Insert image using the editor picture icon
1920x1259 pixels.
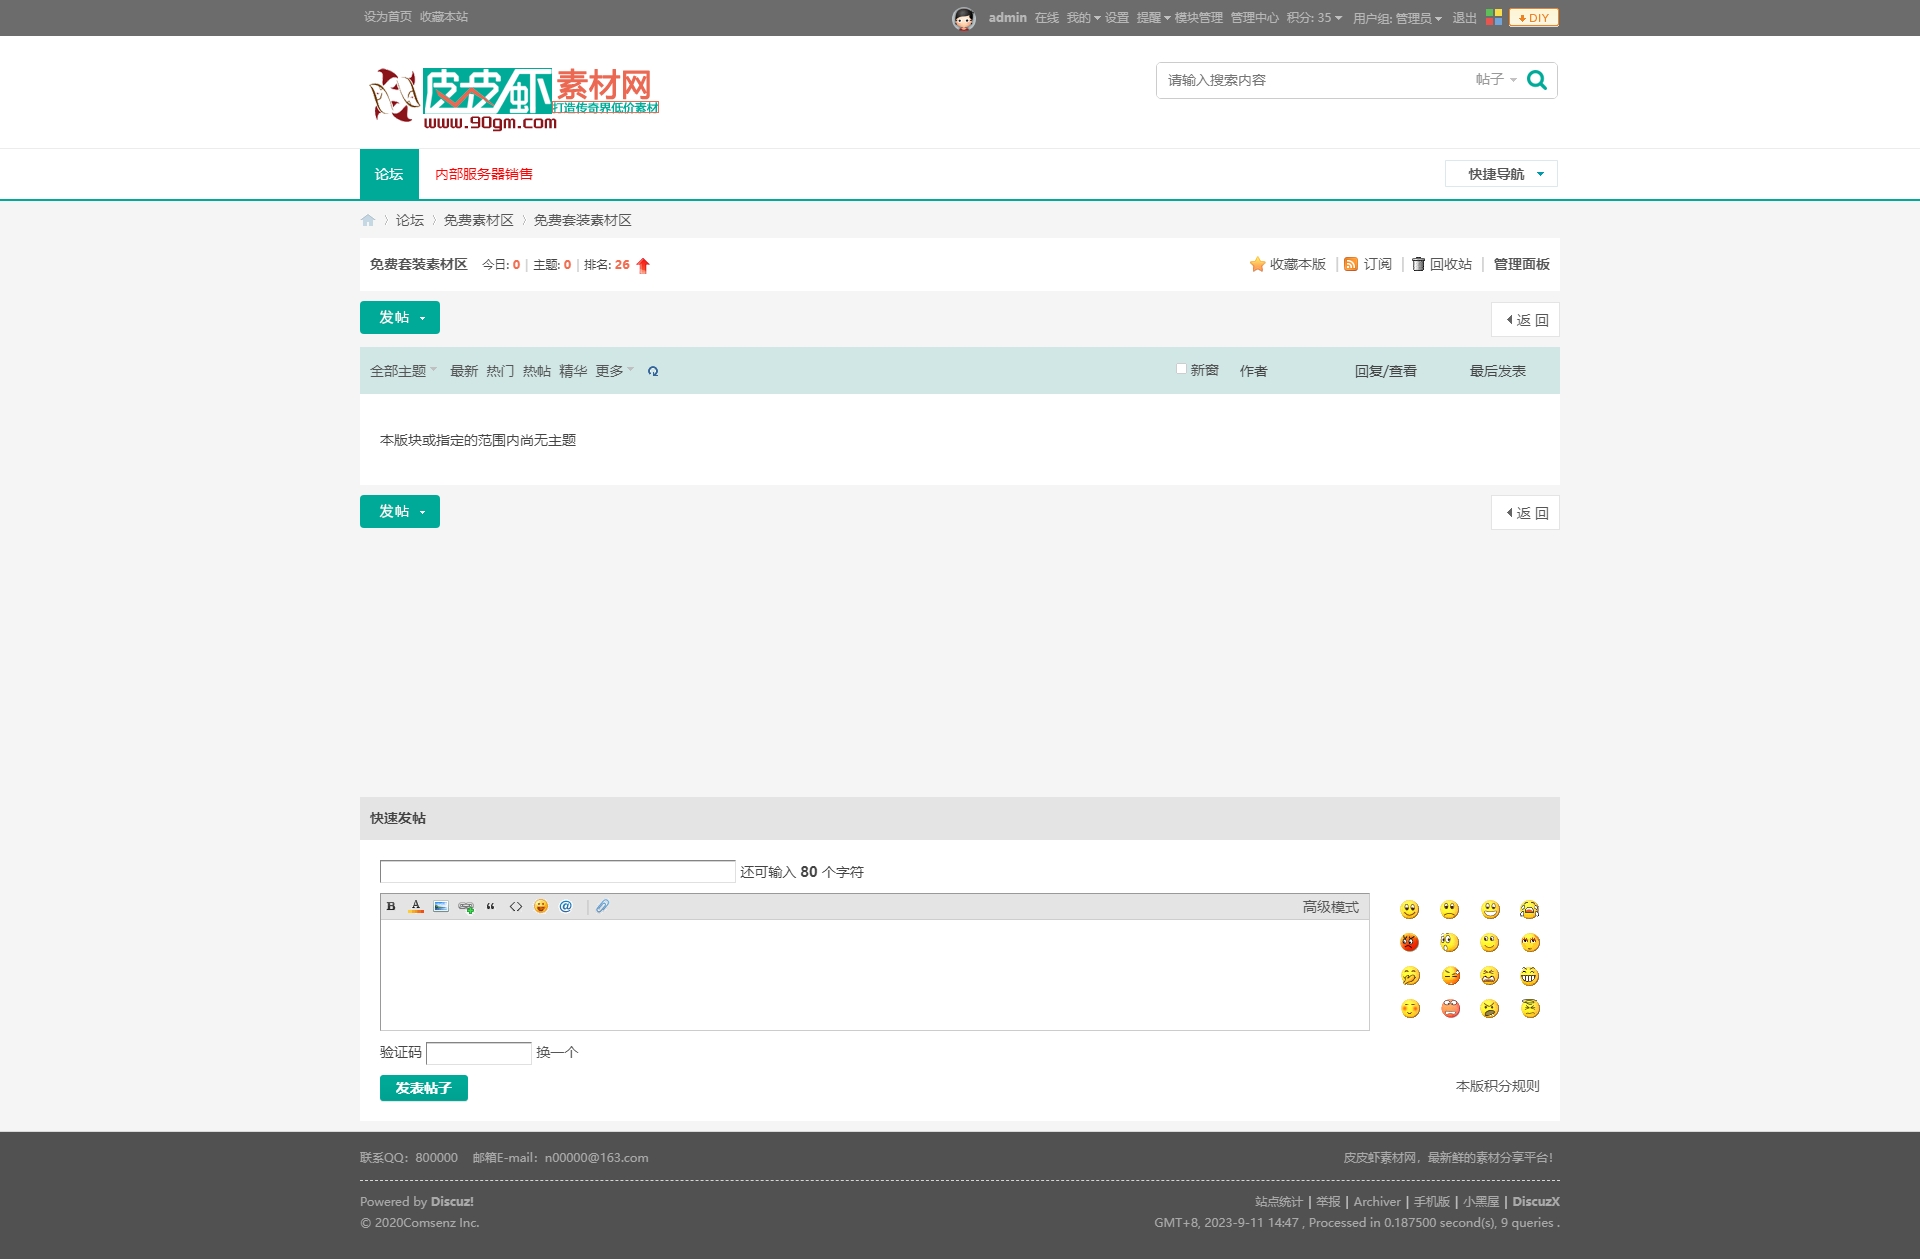tap(441, 907)
